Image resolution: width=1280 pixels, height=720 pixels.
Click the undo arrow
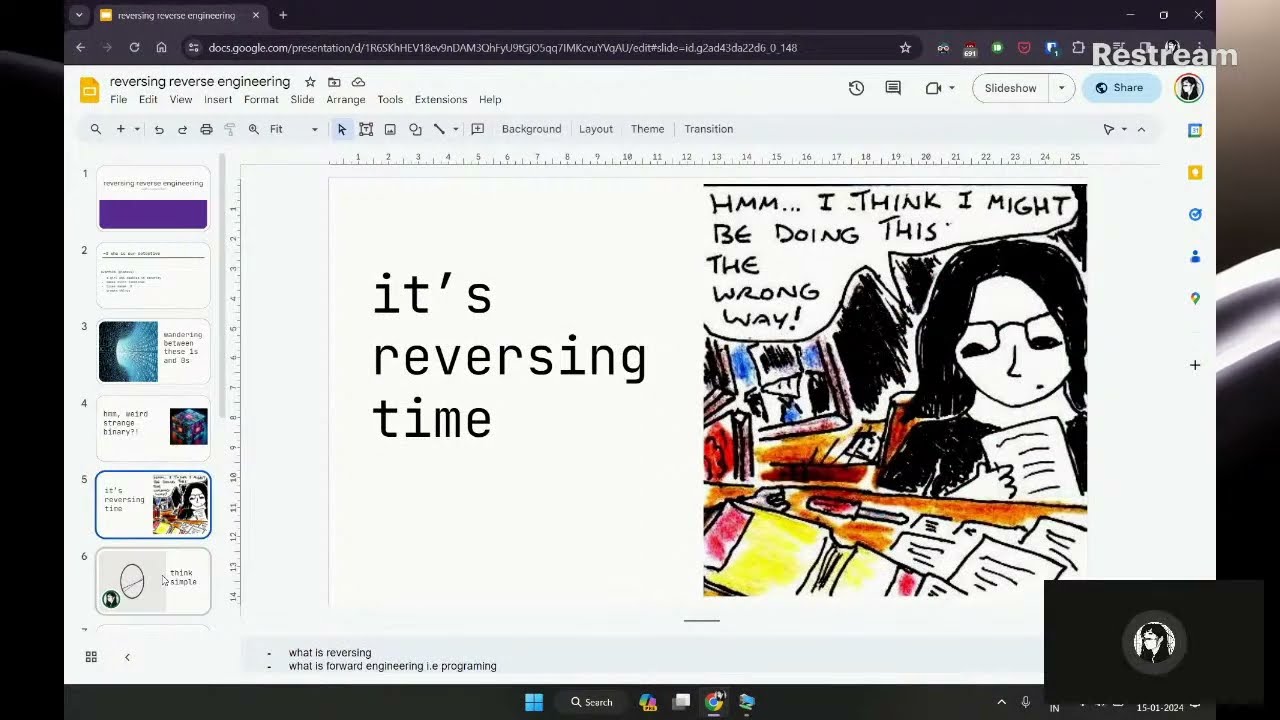[x=159, y=129]
